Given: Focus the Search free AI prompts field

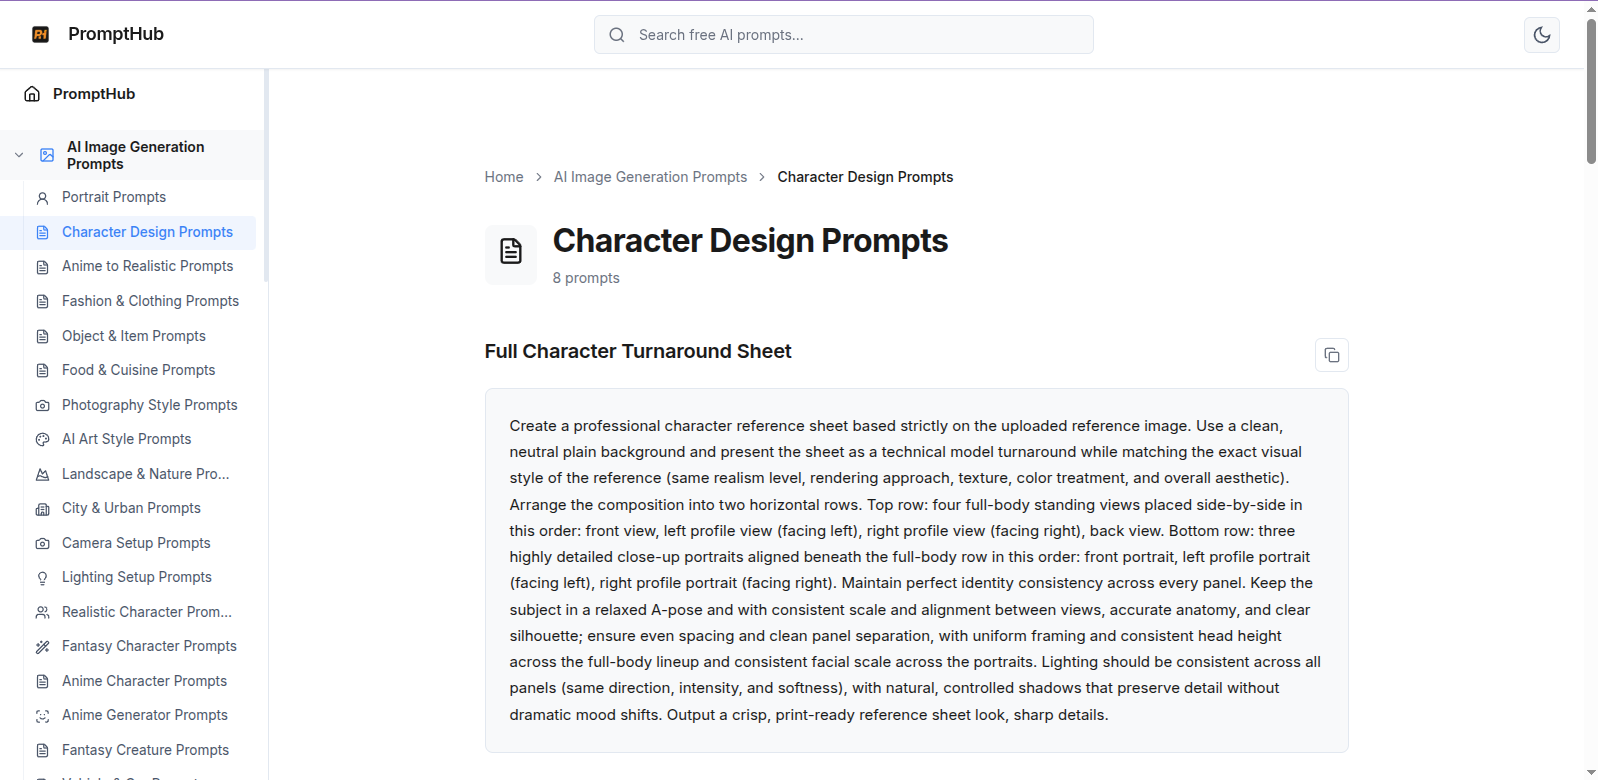Looking at the screenshot, I should pyautogui.click(x=844, y=35).
